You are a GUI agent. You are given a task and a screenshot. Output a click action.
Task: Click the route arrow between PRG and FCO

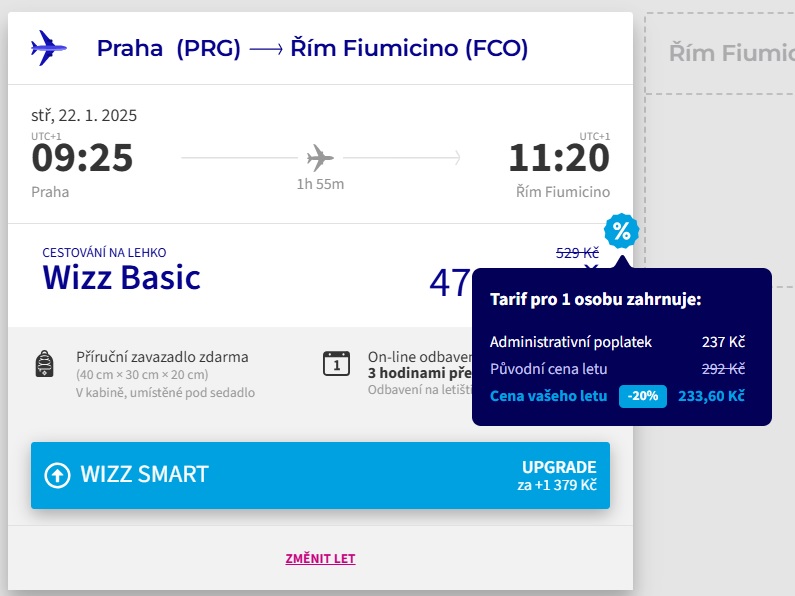[x=265, y=49]
